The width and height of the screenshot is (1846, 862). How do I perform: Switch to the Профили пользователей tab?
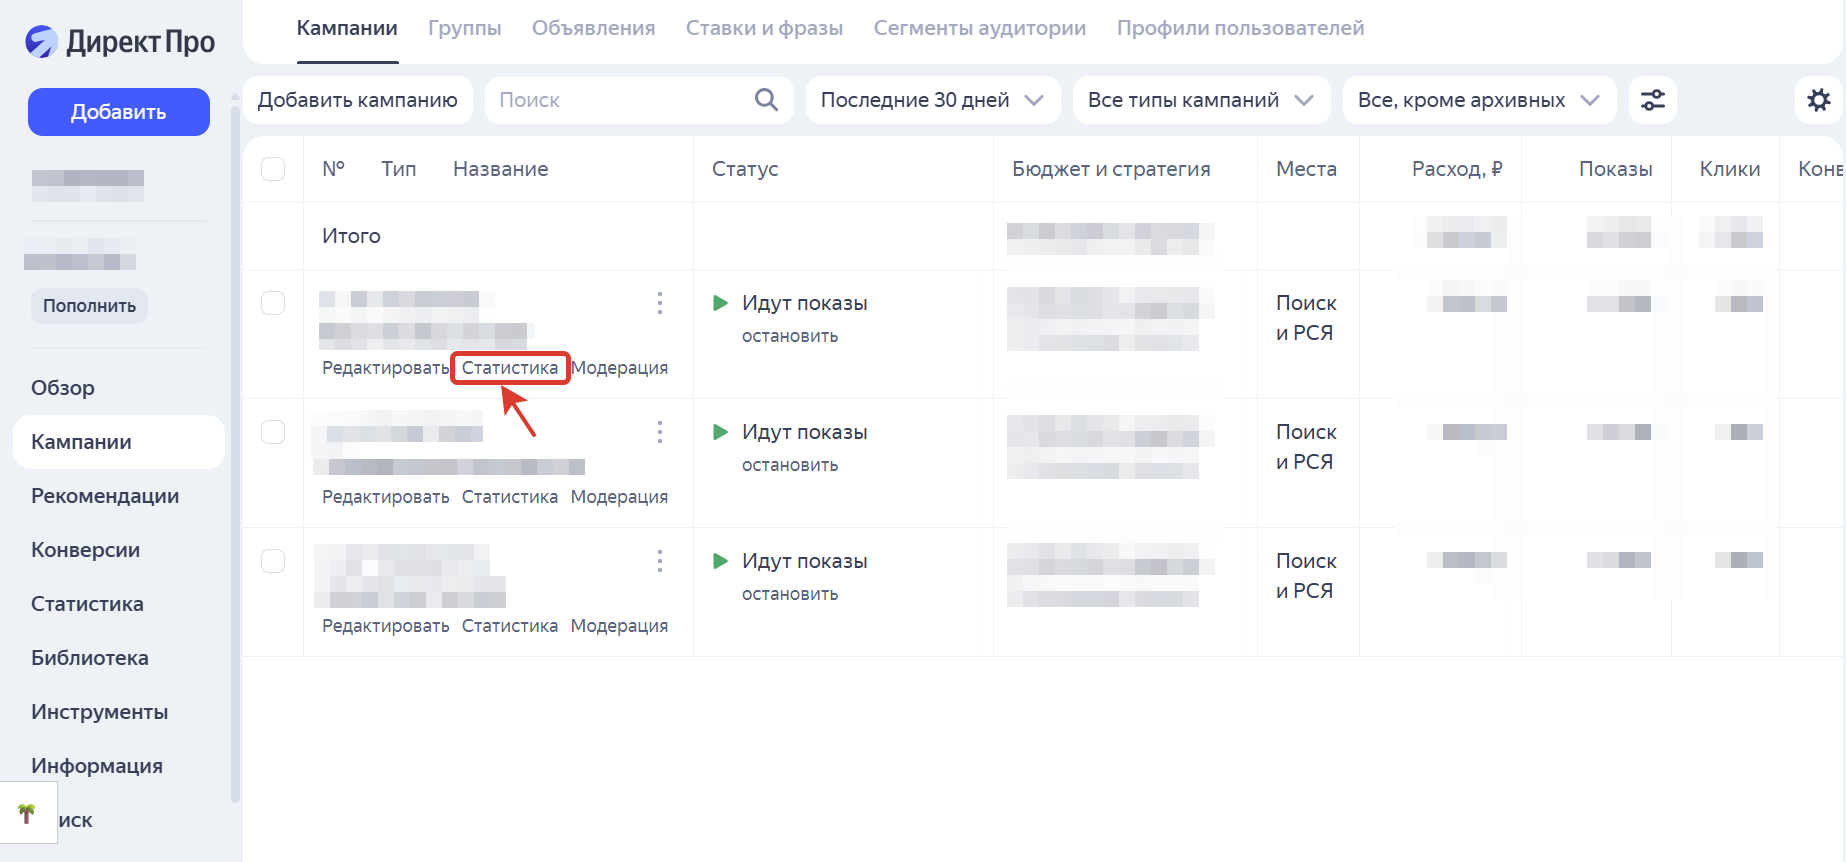(x=1241, y=28)
